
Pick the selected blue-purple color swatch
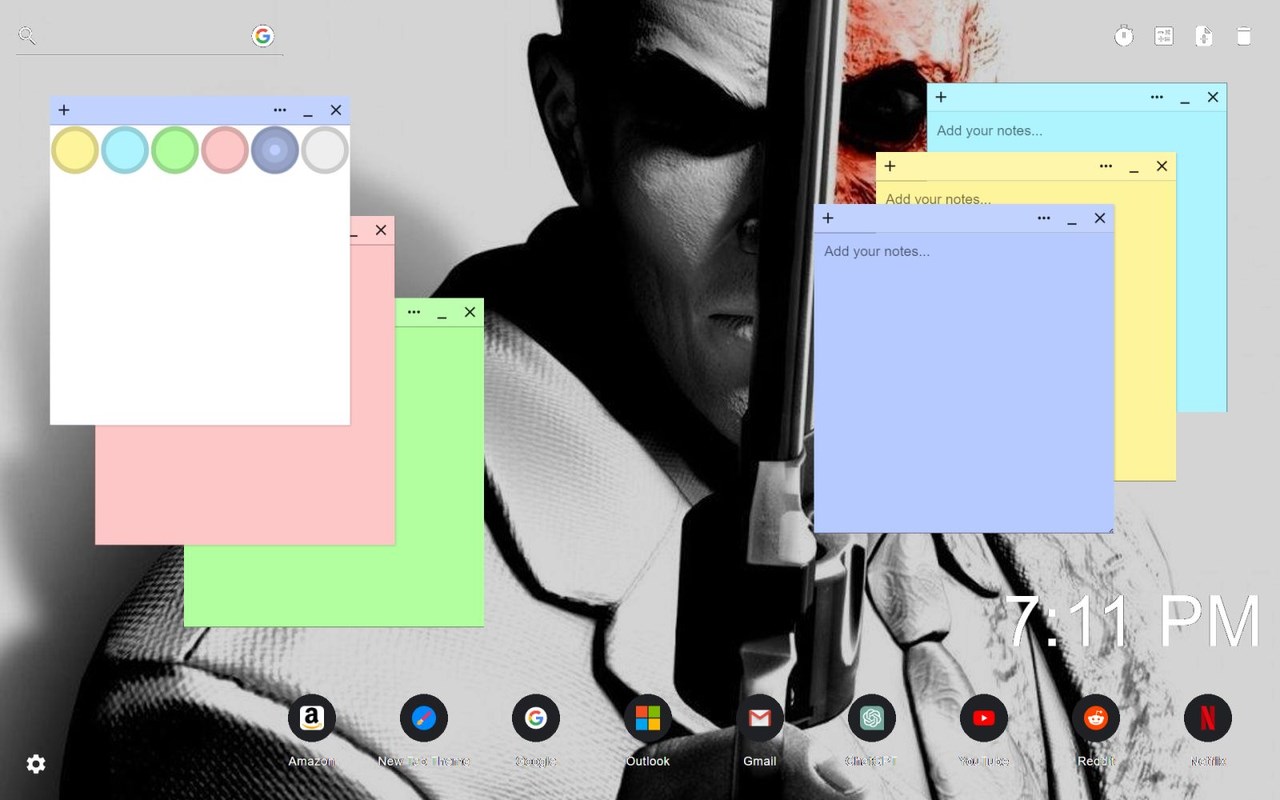pos(275,150)
